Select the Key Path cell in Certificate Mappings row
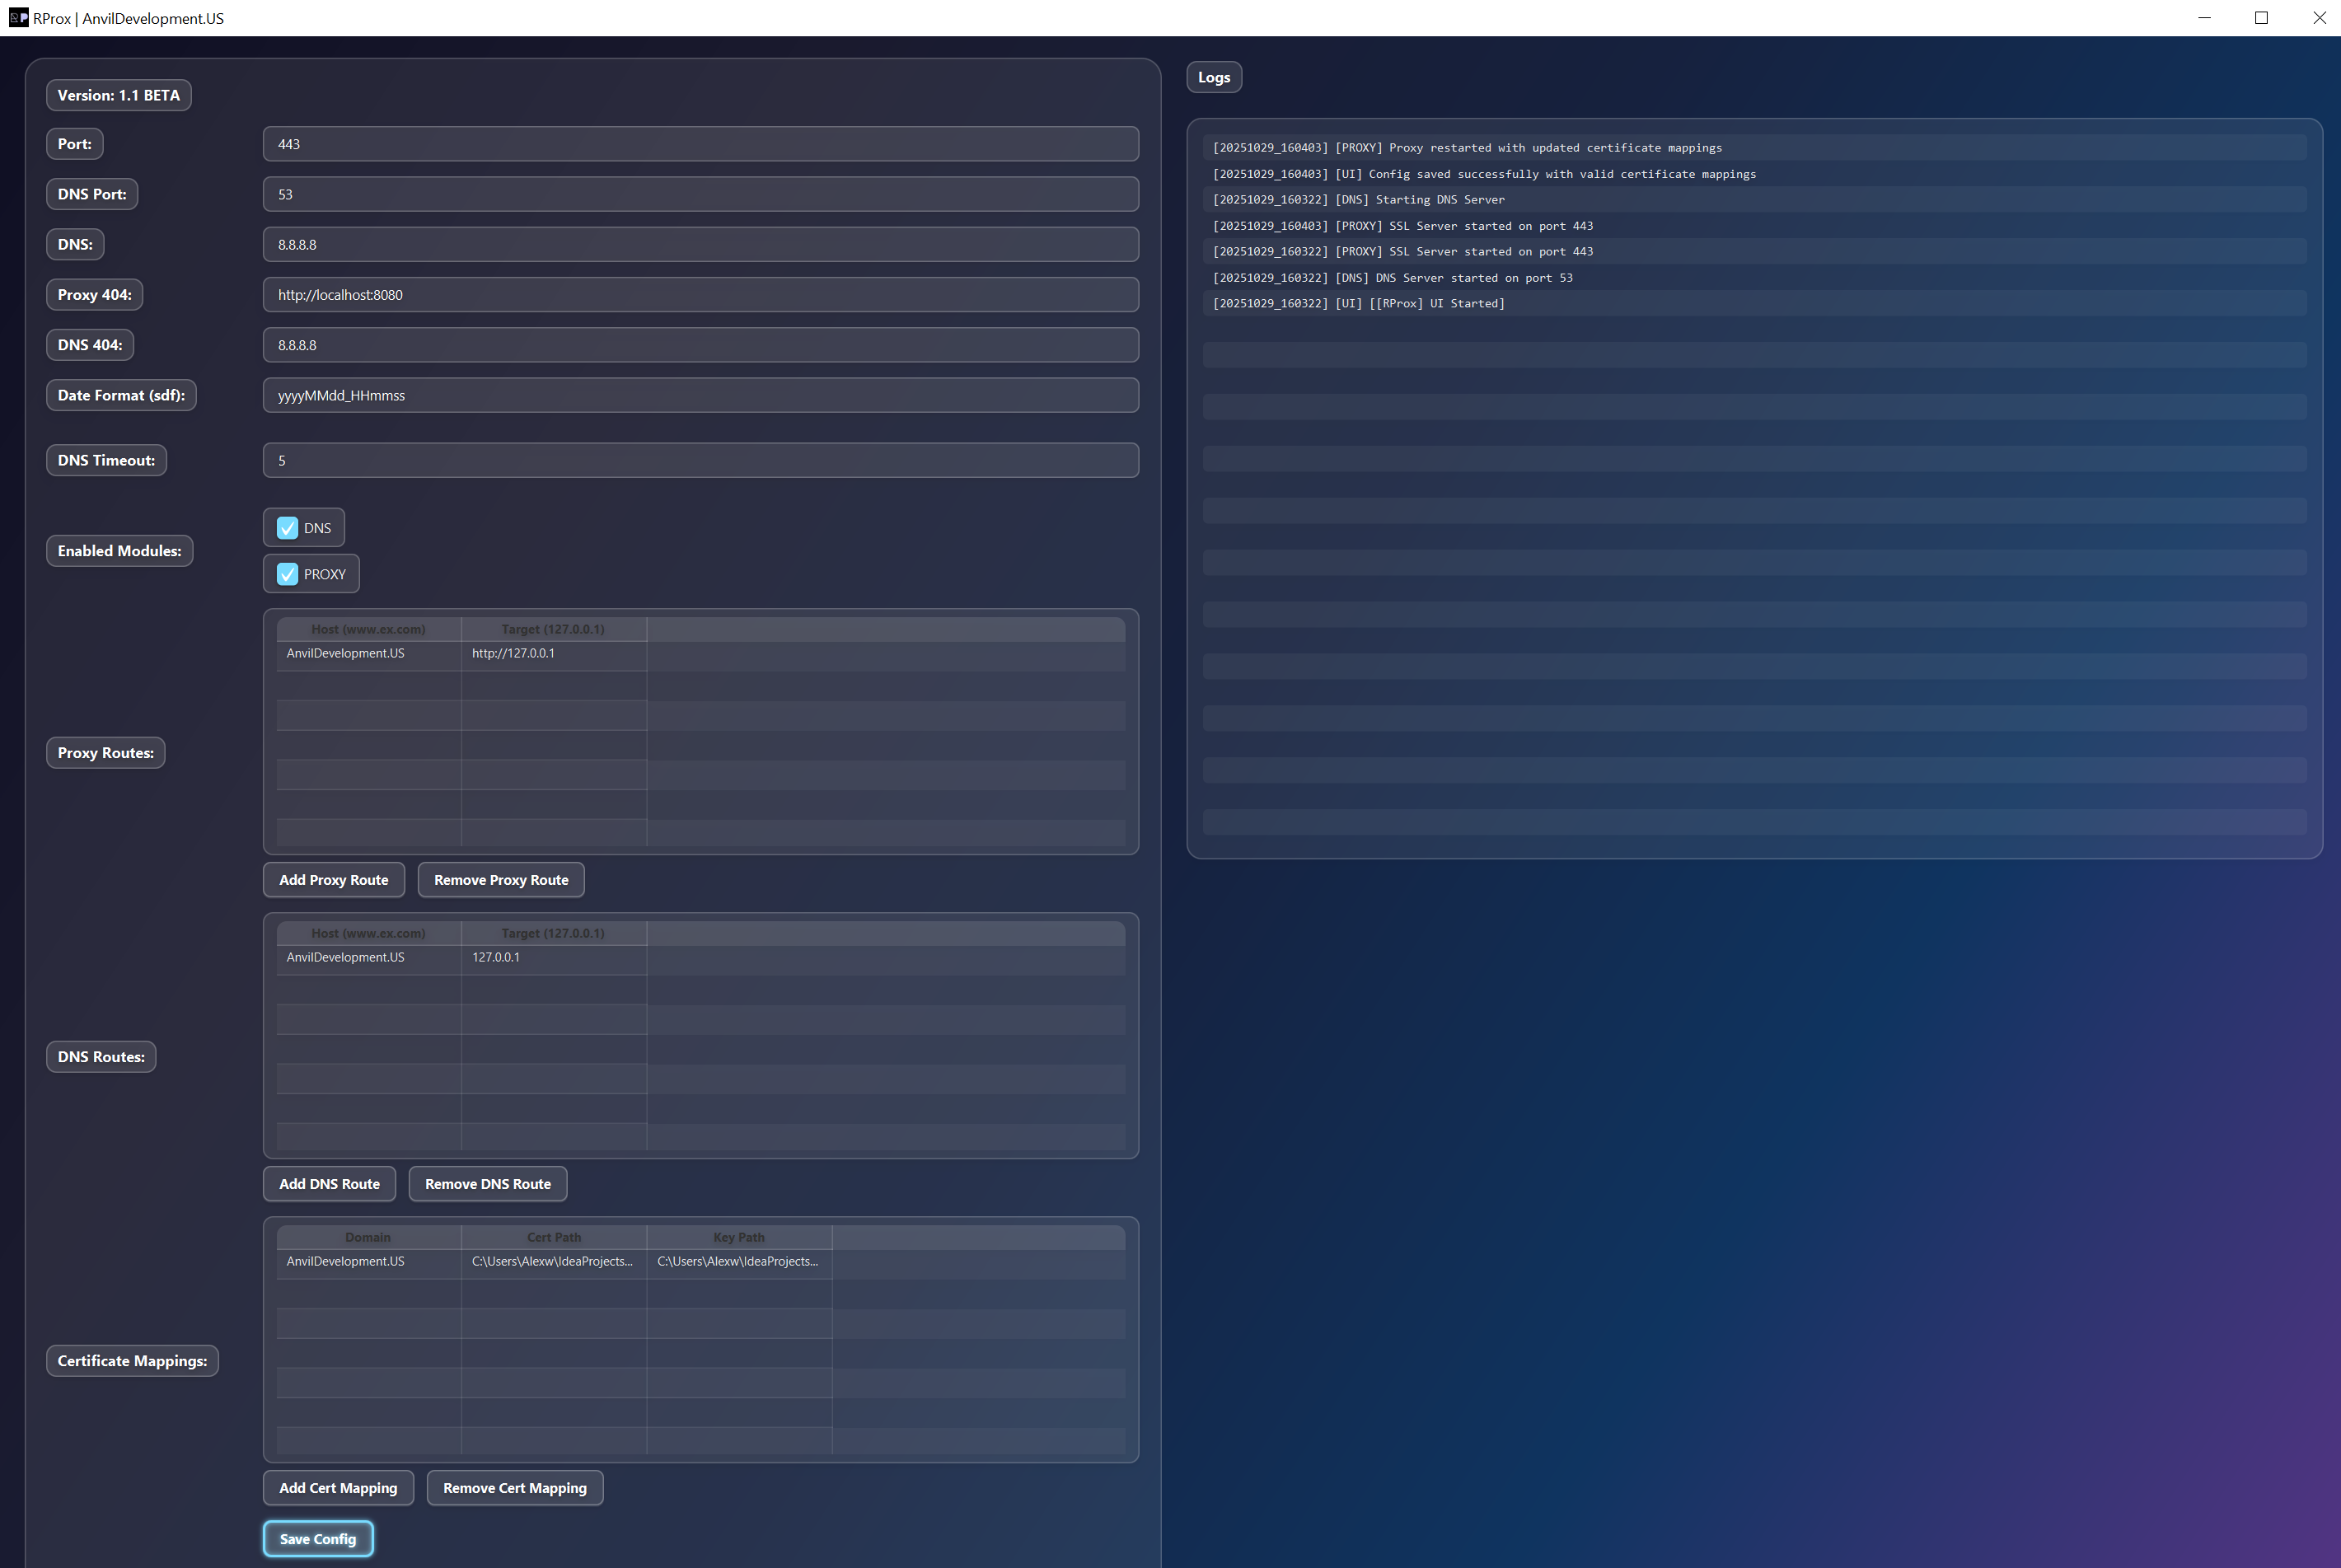 pyautogui.click(x=739, y=1262)
